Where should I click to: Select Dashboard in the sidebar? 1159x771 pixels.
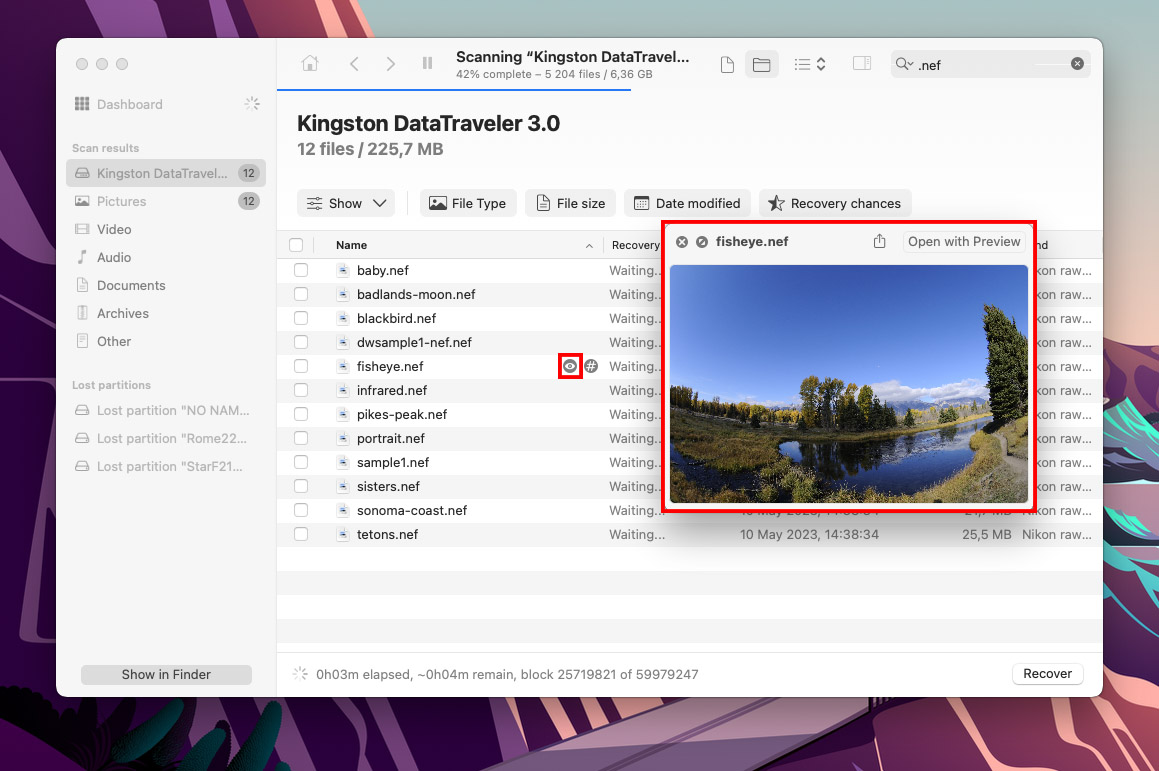click(x=129, y=104)
